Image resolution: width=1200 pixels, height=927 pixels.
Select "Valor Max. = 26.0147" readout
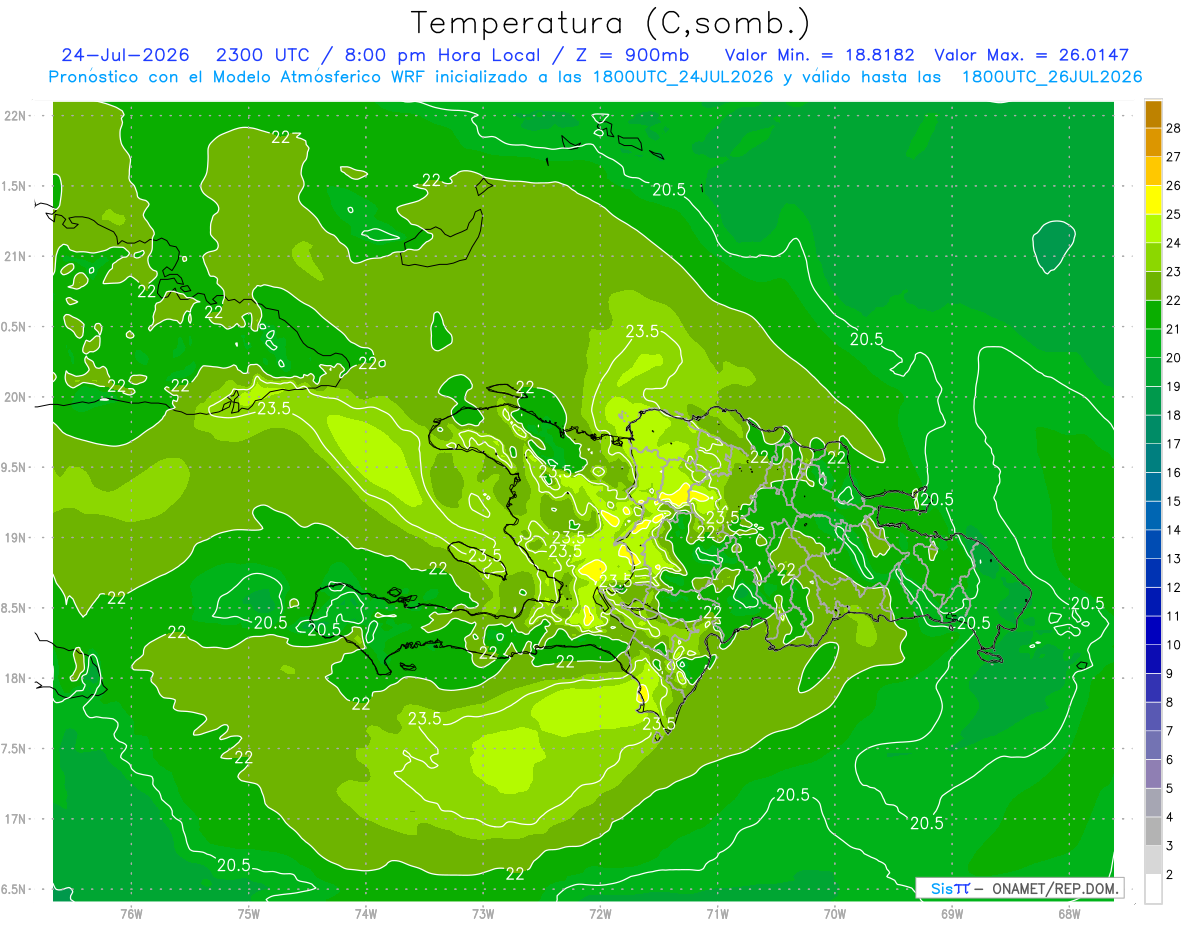coord(1031,55)
